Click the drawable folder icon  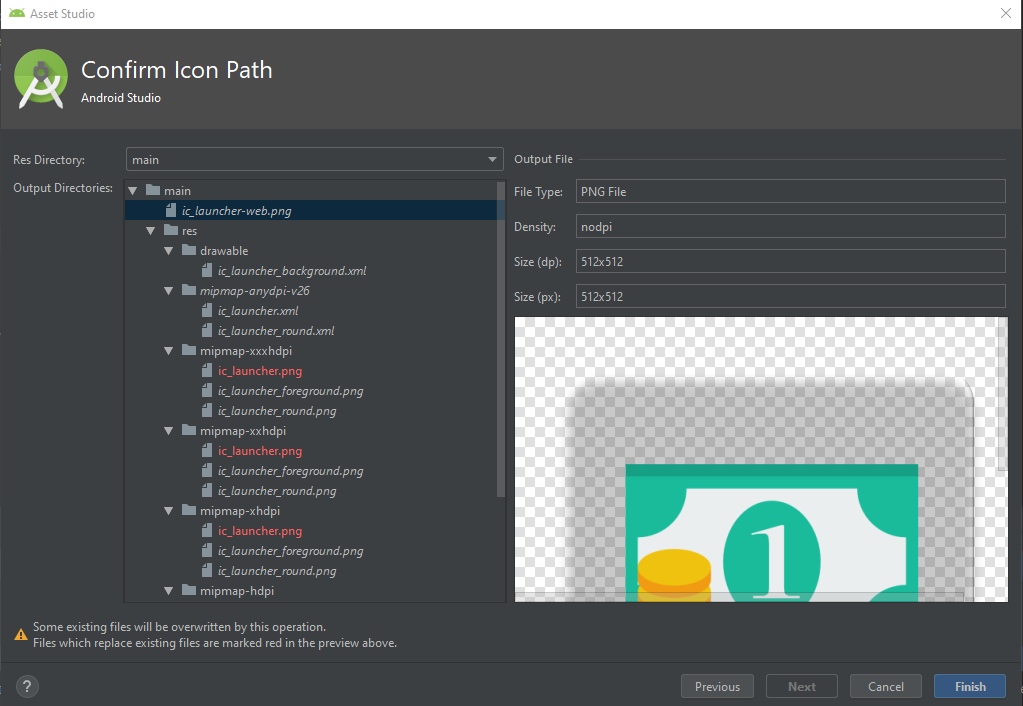[x=189, y=251]
